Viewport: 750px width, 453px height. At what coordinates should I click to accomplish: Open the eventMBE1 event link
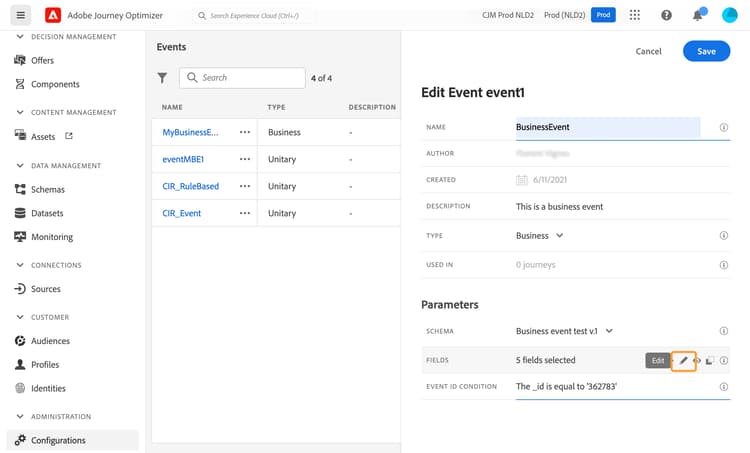tap(183, 159)
